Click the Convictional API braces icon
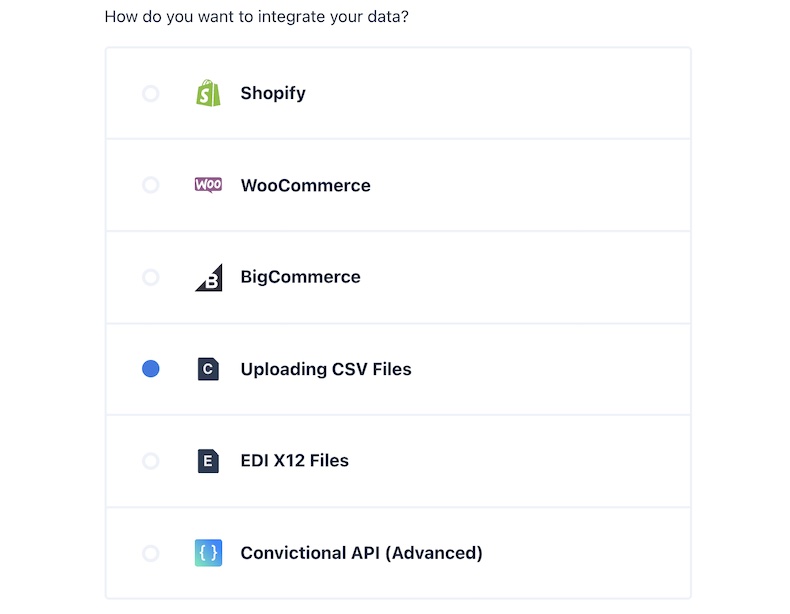The width and height of the screenshot is (790, 614). coord(208,553)
